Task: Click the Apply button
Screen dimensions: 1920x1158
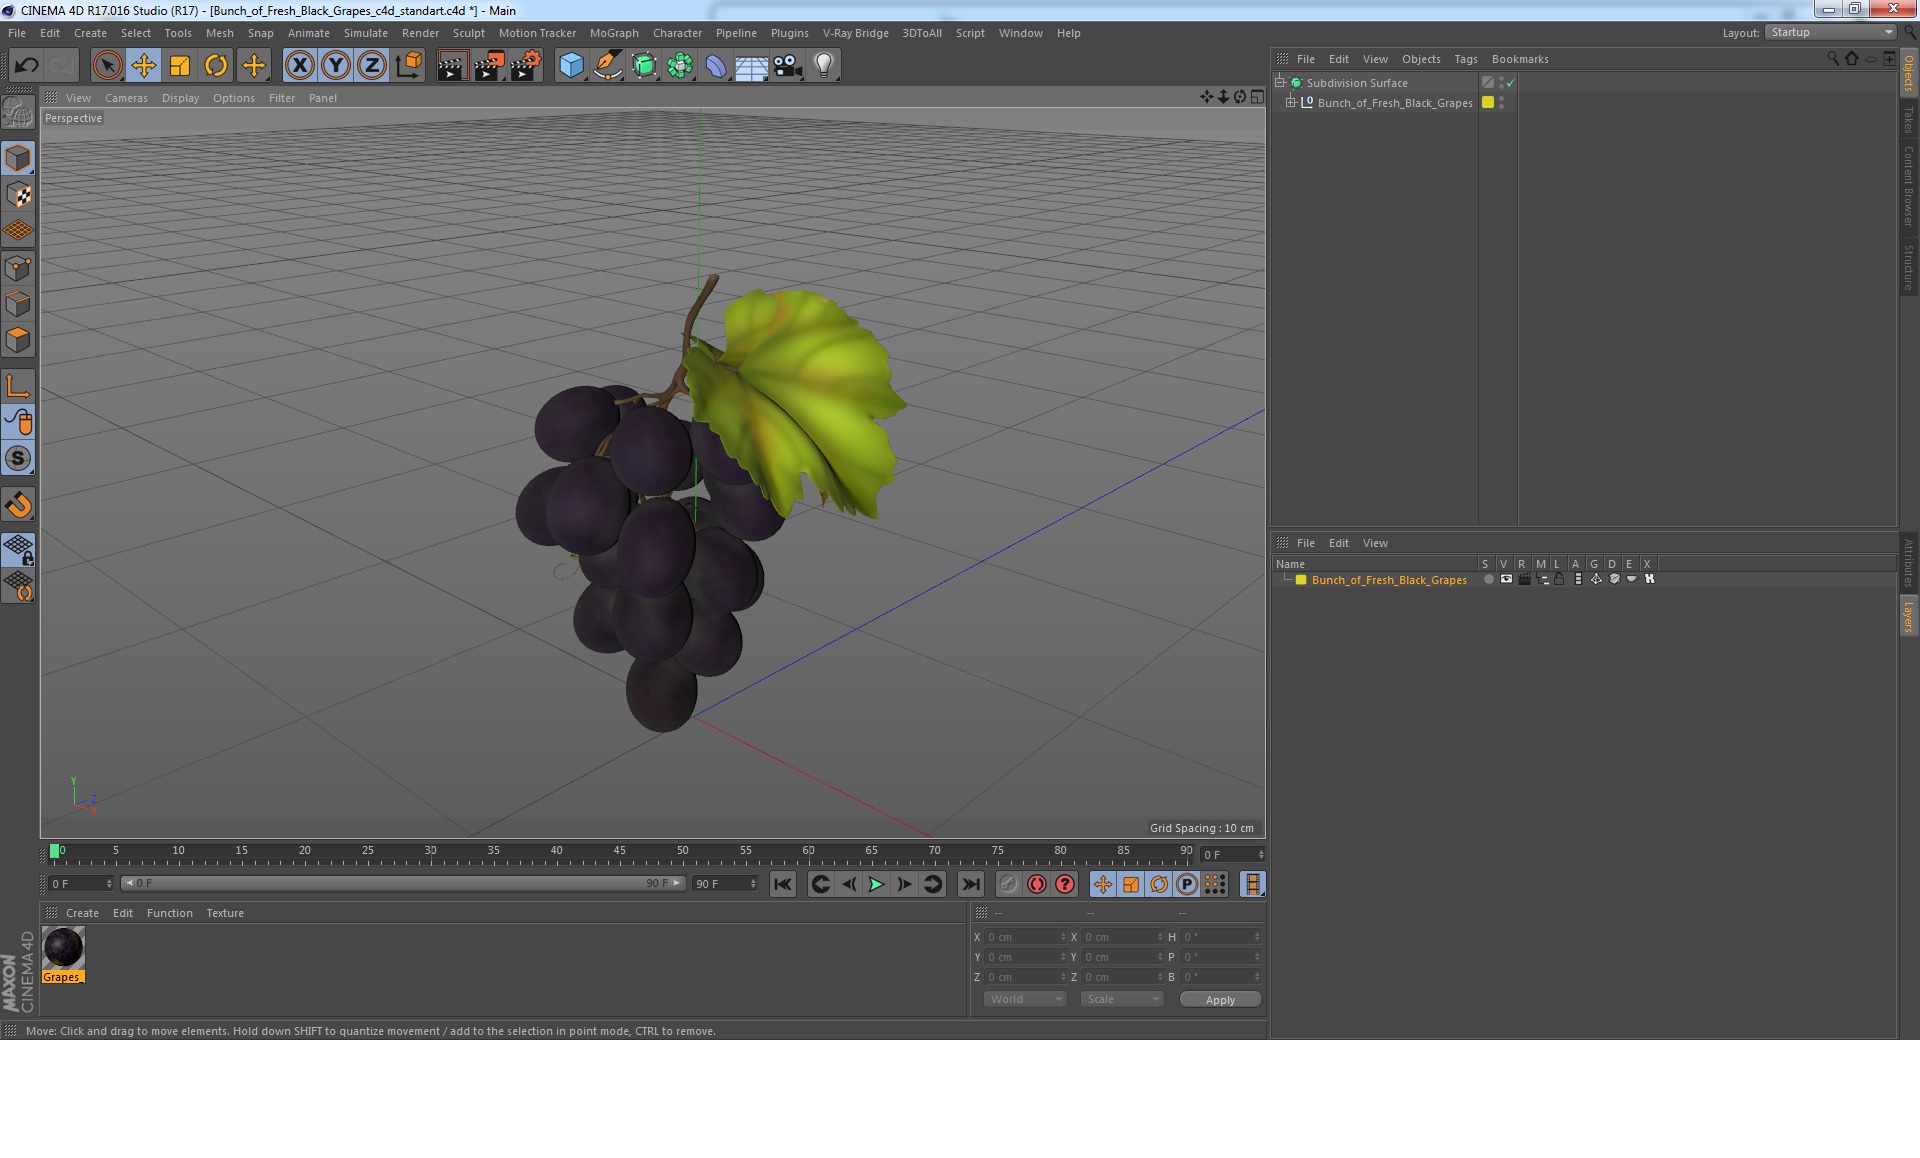Action: coord(1220,1000)
